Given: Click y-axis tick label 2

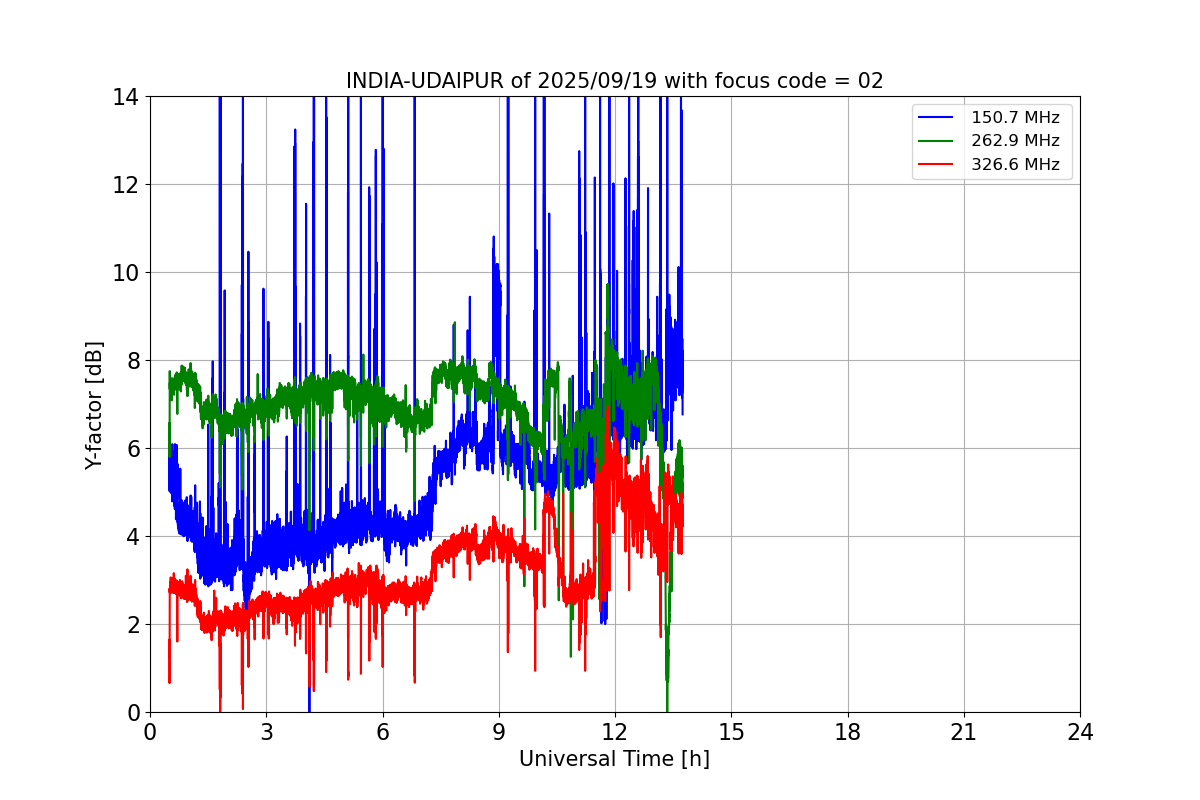Looking at the screenshot, I should pos(133,625).
